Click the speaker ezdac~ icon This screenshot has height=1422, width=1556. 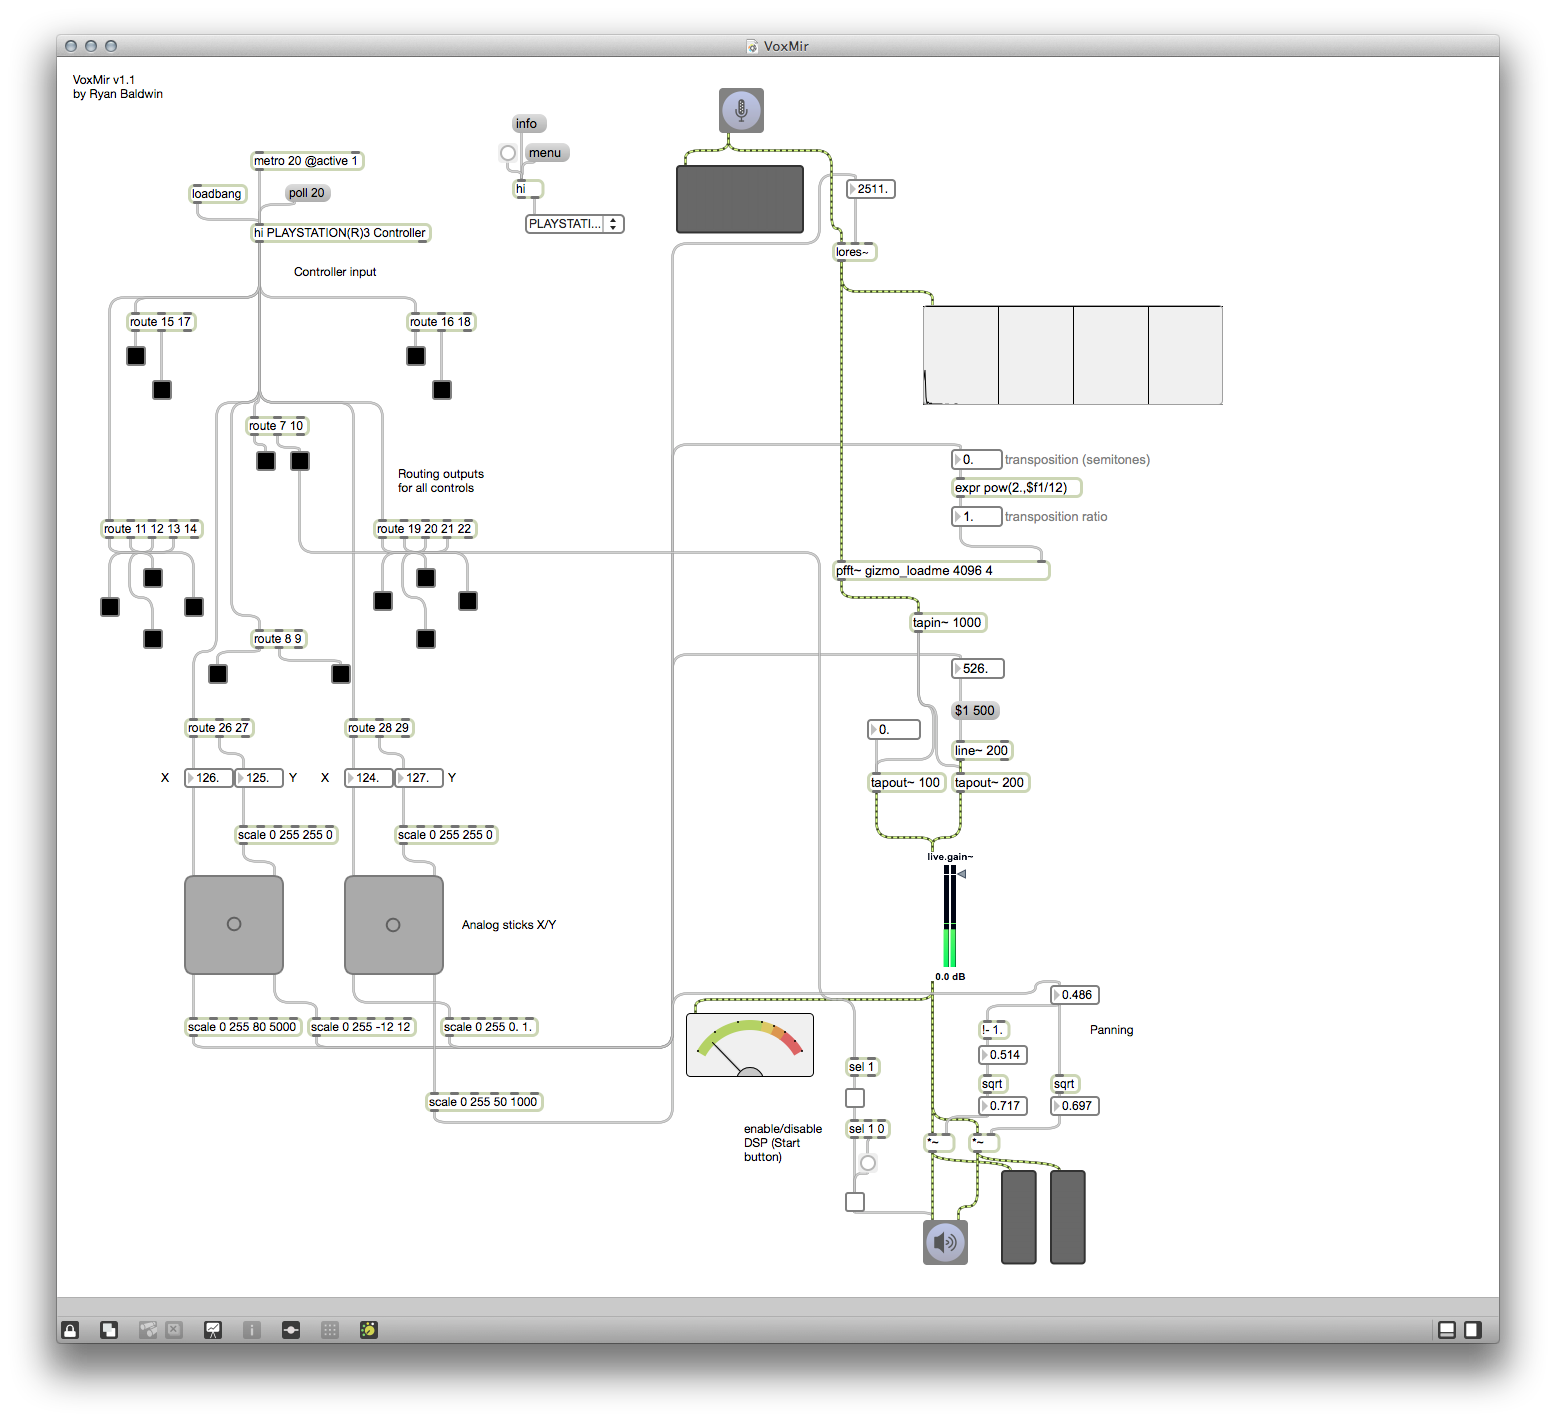click(x=945, y=1242)
